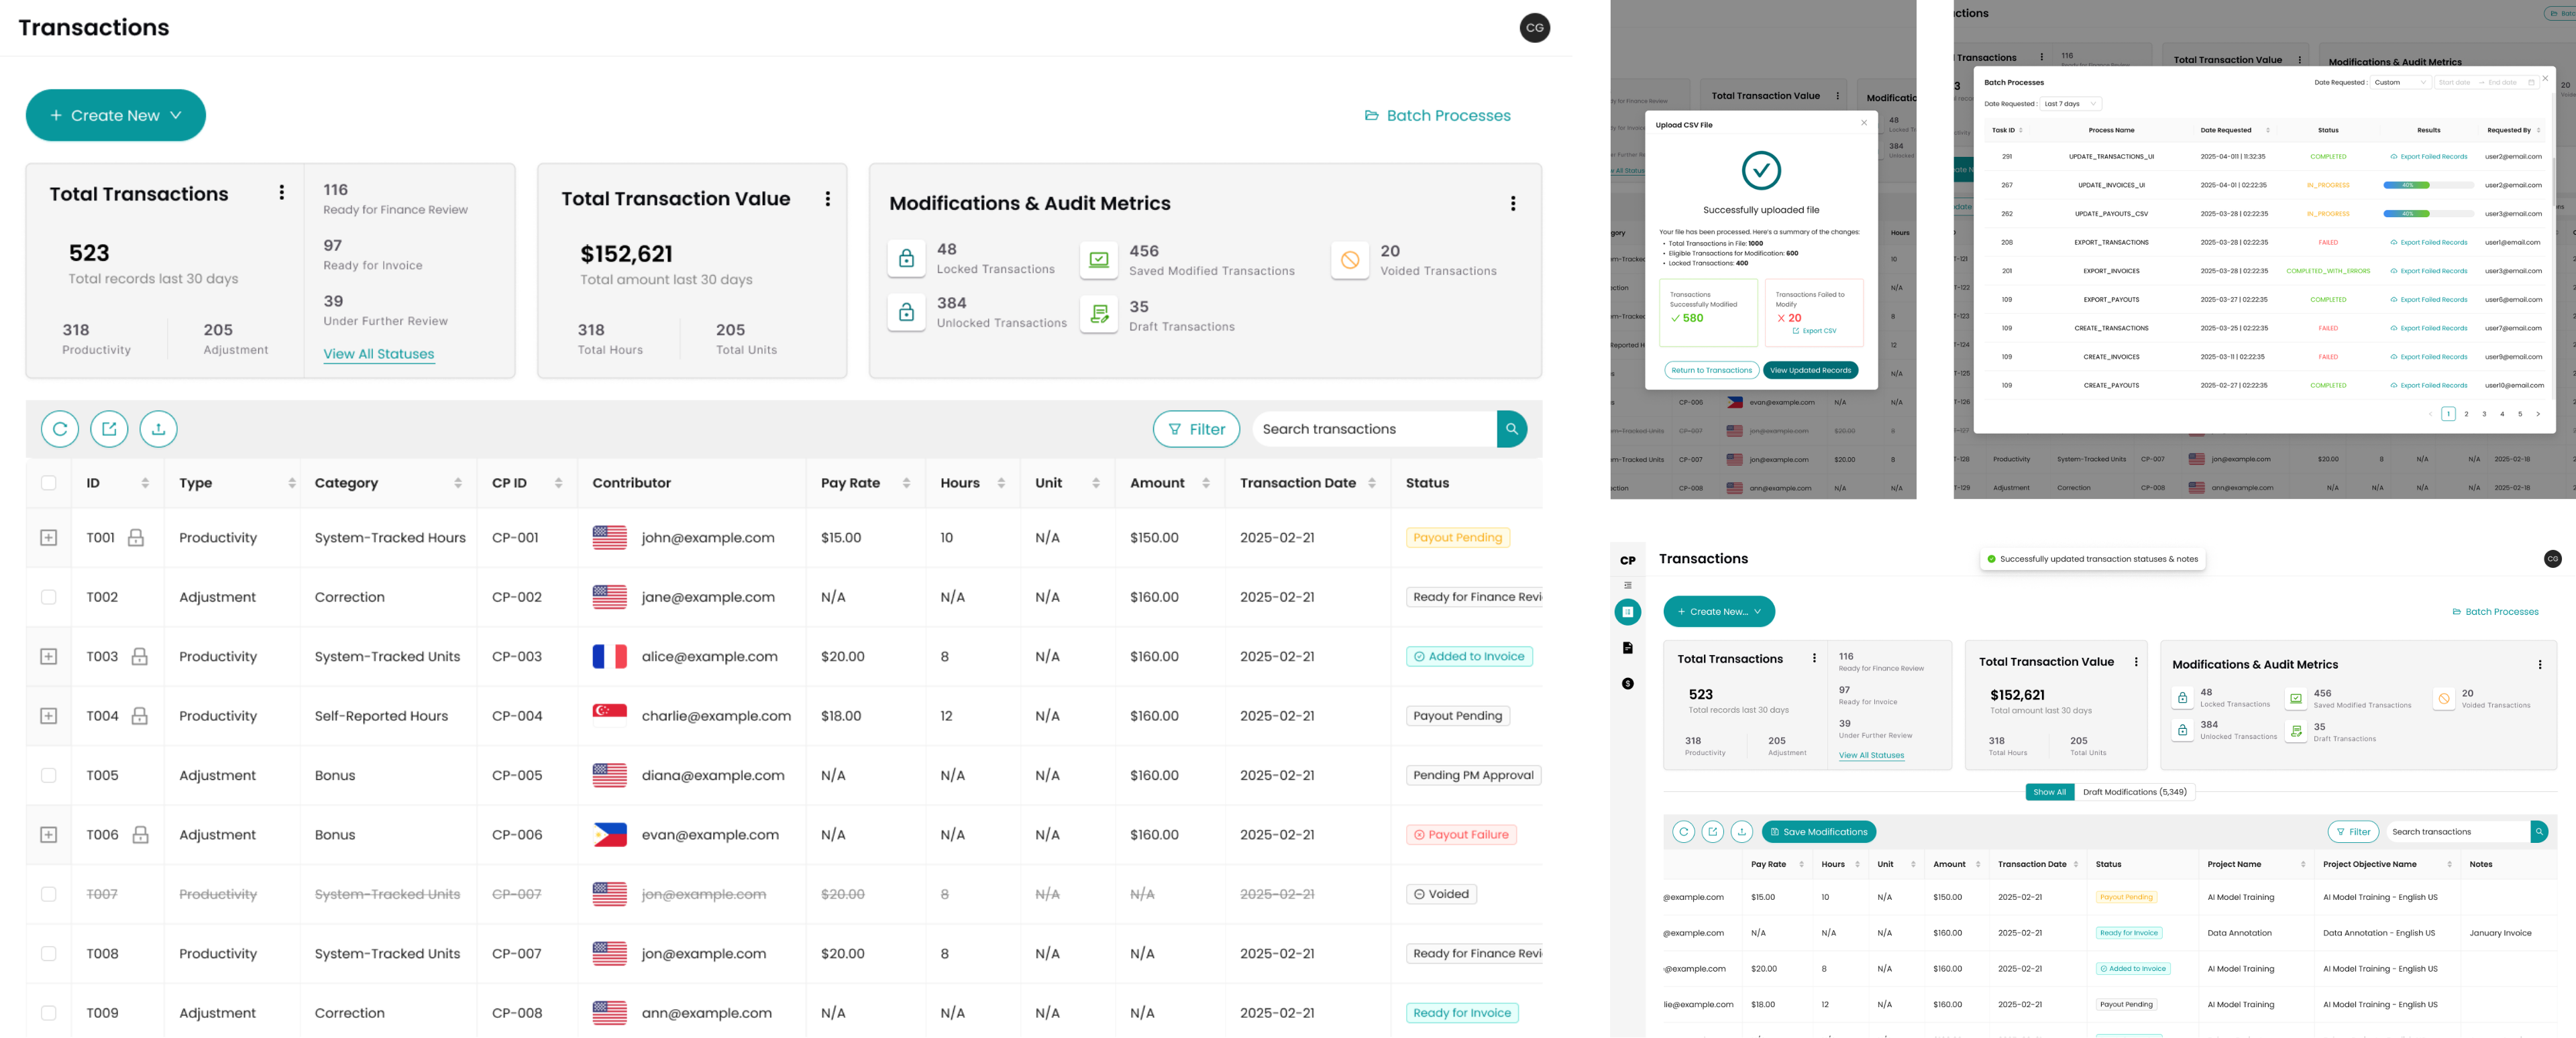The width and height of the screenshot is (2576, 1038).
Task: Click lock icon beside T006
Action: point(141,835)
